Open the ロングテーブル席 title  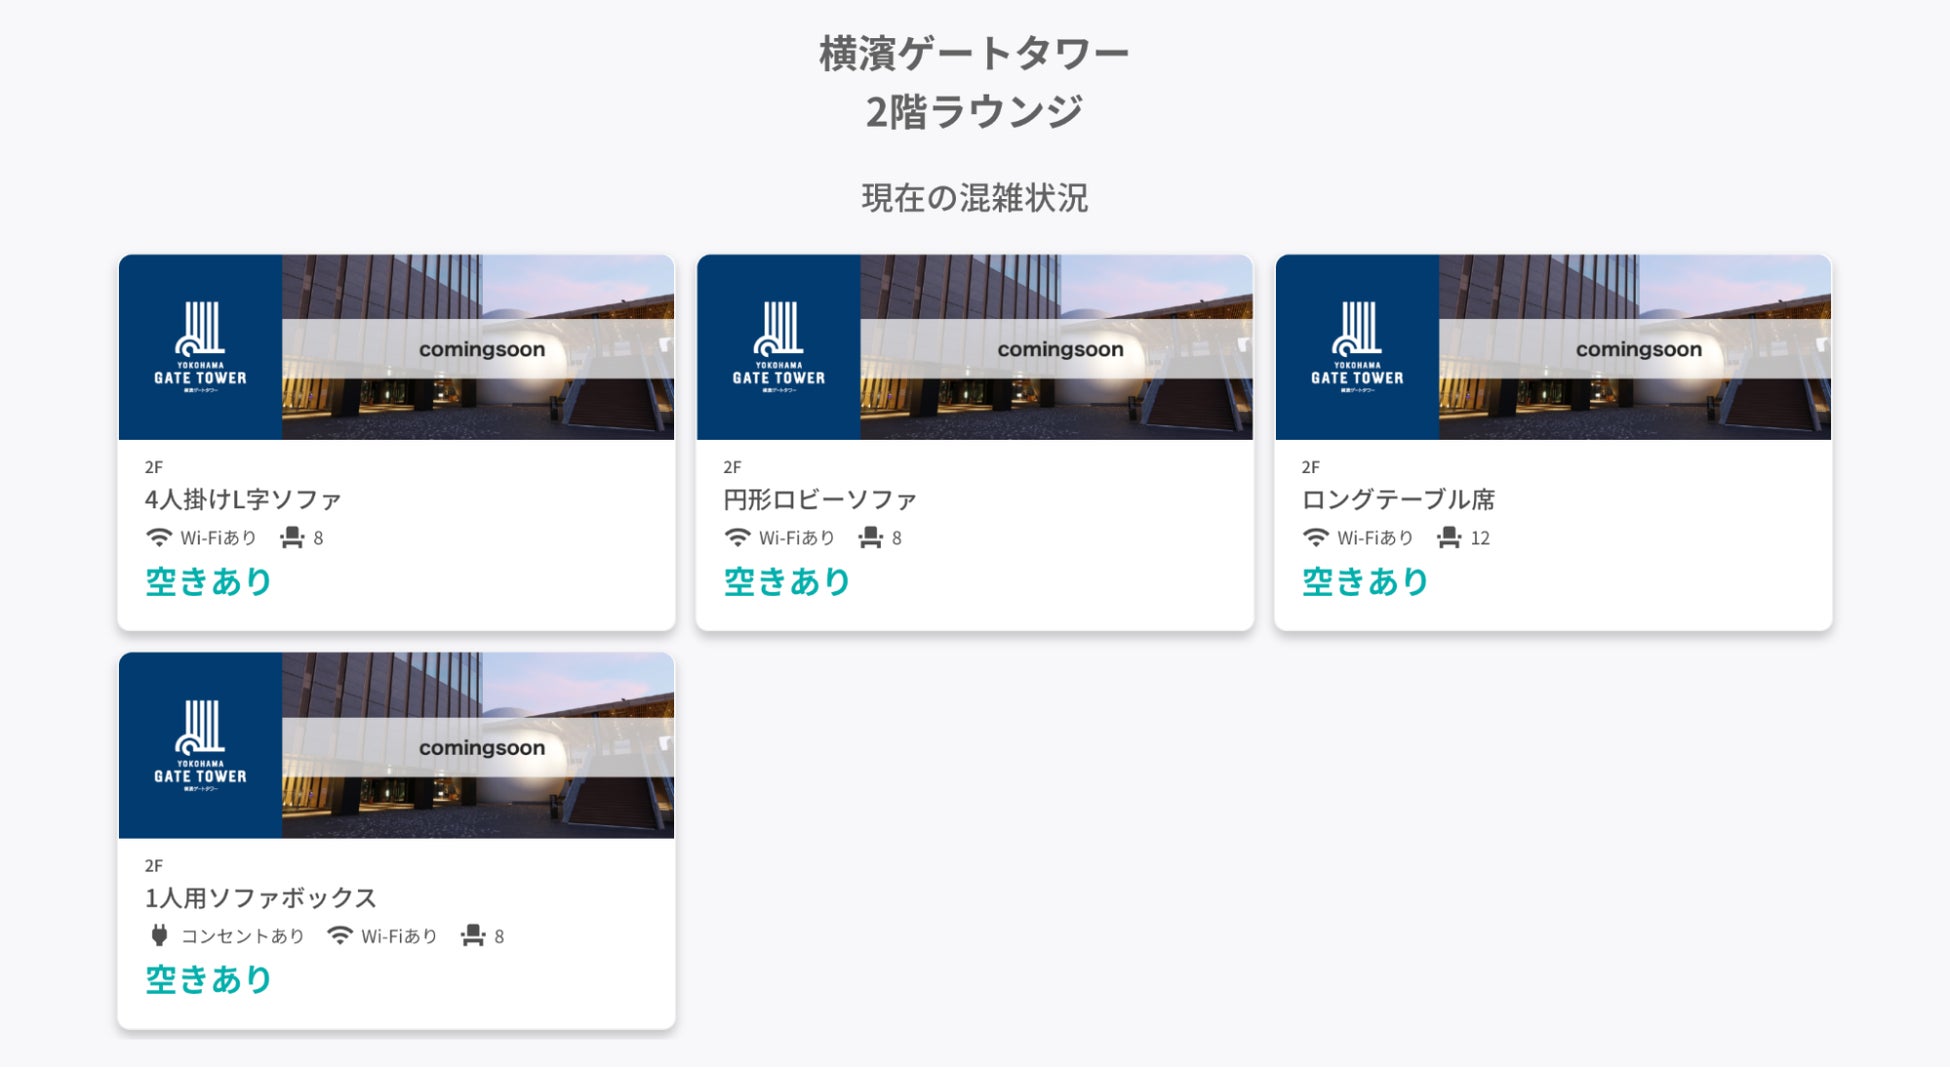[x=1398, y=499]
